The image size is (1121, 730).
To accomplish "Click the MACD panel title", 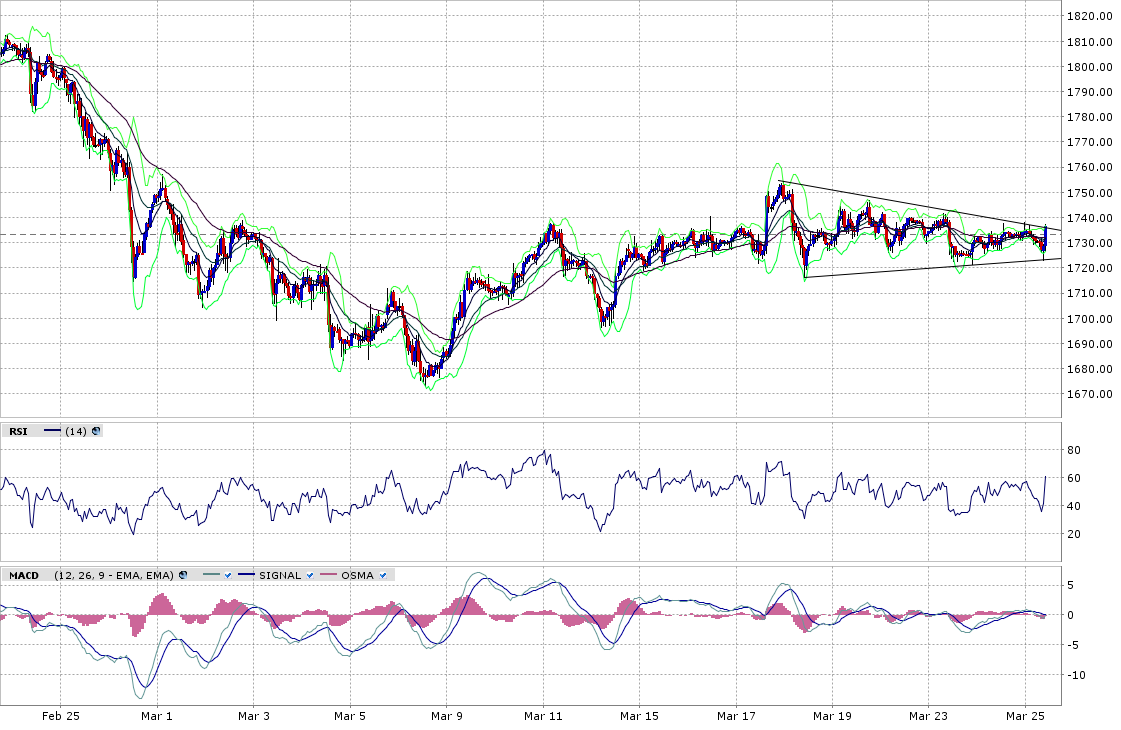I will (24, 575).
